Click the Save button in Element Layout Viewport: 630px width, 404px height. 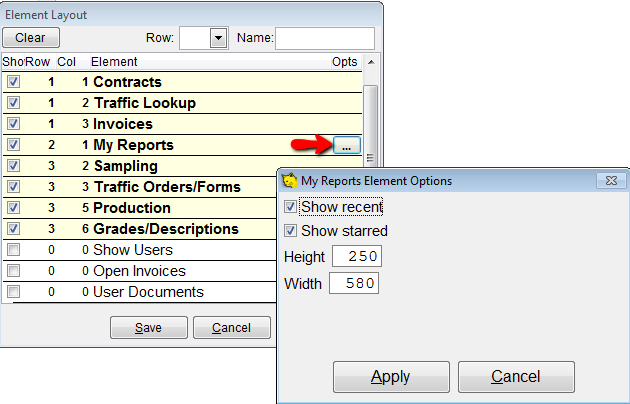pos(149,328)
